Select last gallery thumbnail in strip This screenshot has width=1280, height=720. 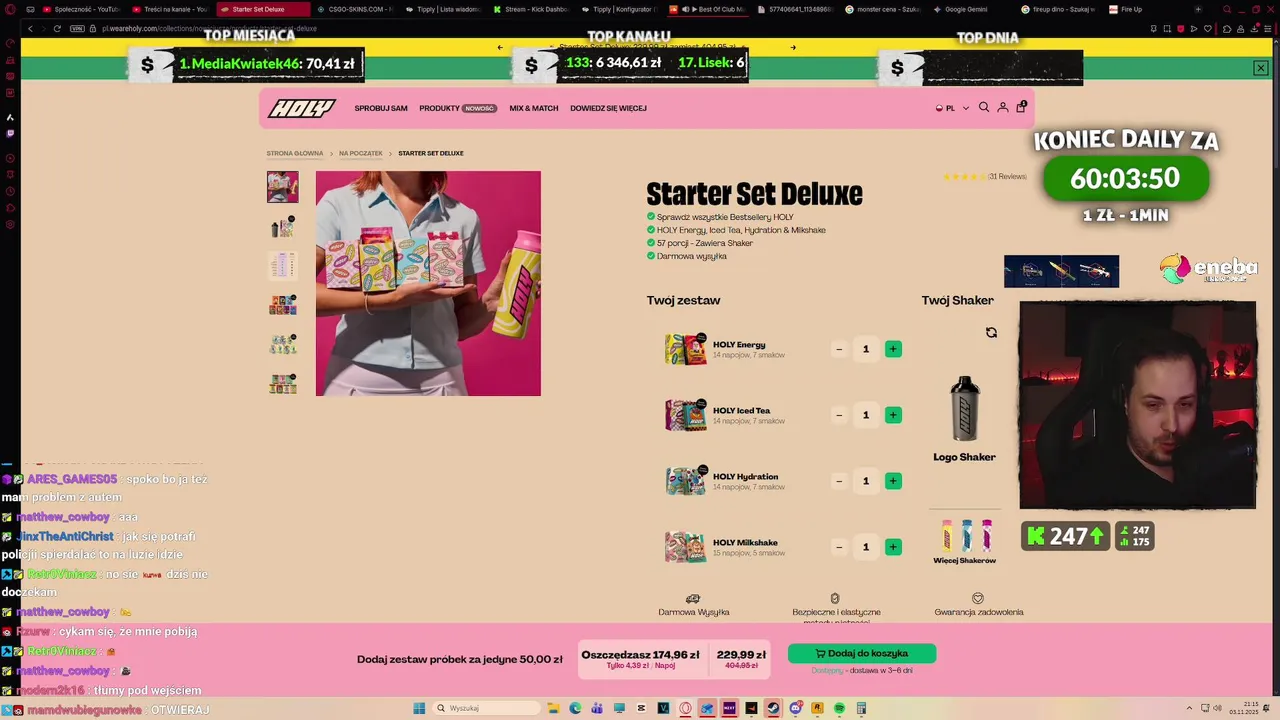pos(282,383)
